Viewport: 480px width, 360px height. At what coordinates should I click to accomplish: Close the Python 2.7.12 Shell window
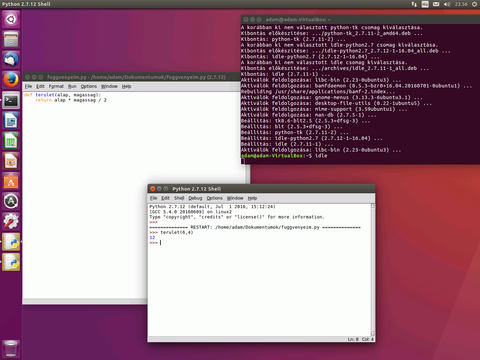153,189
